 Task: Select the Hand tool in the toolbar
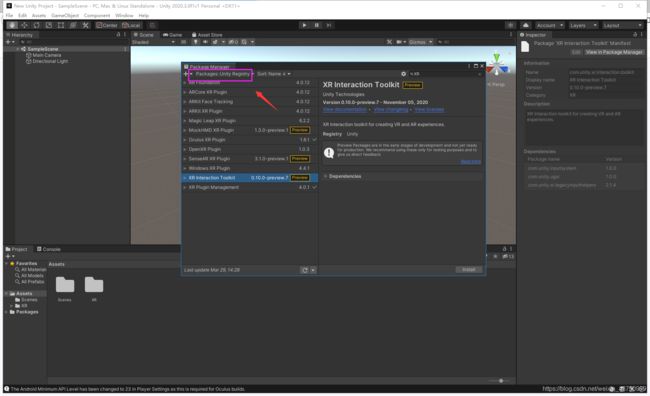click(x=12, y=25)
